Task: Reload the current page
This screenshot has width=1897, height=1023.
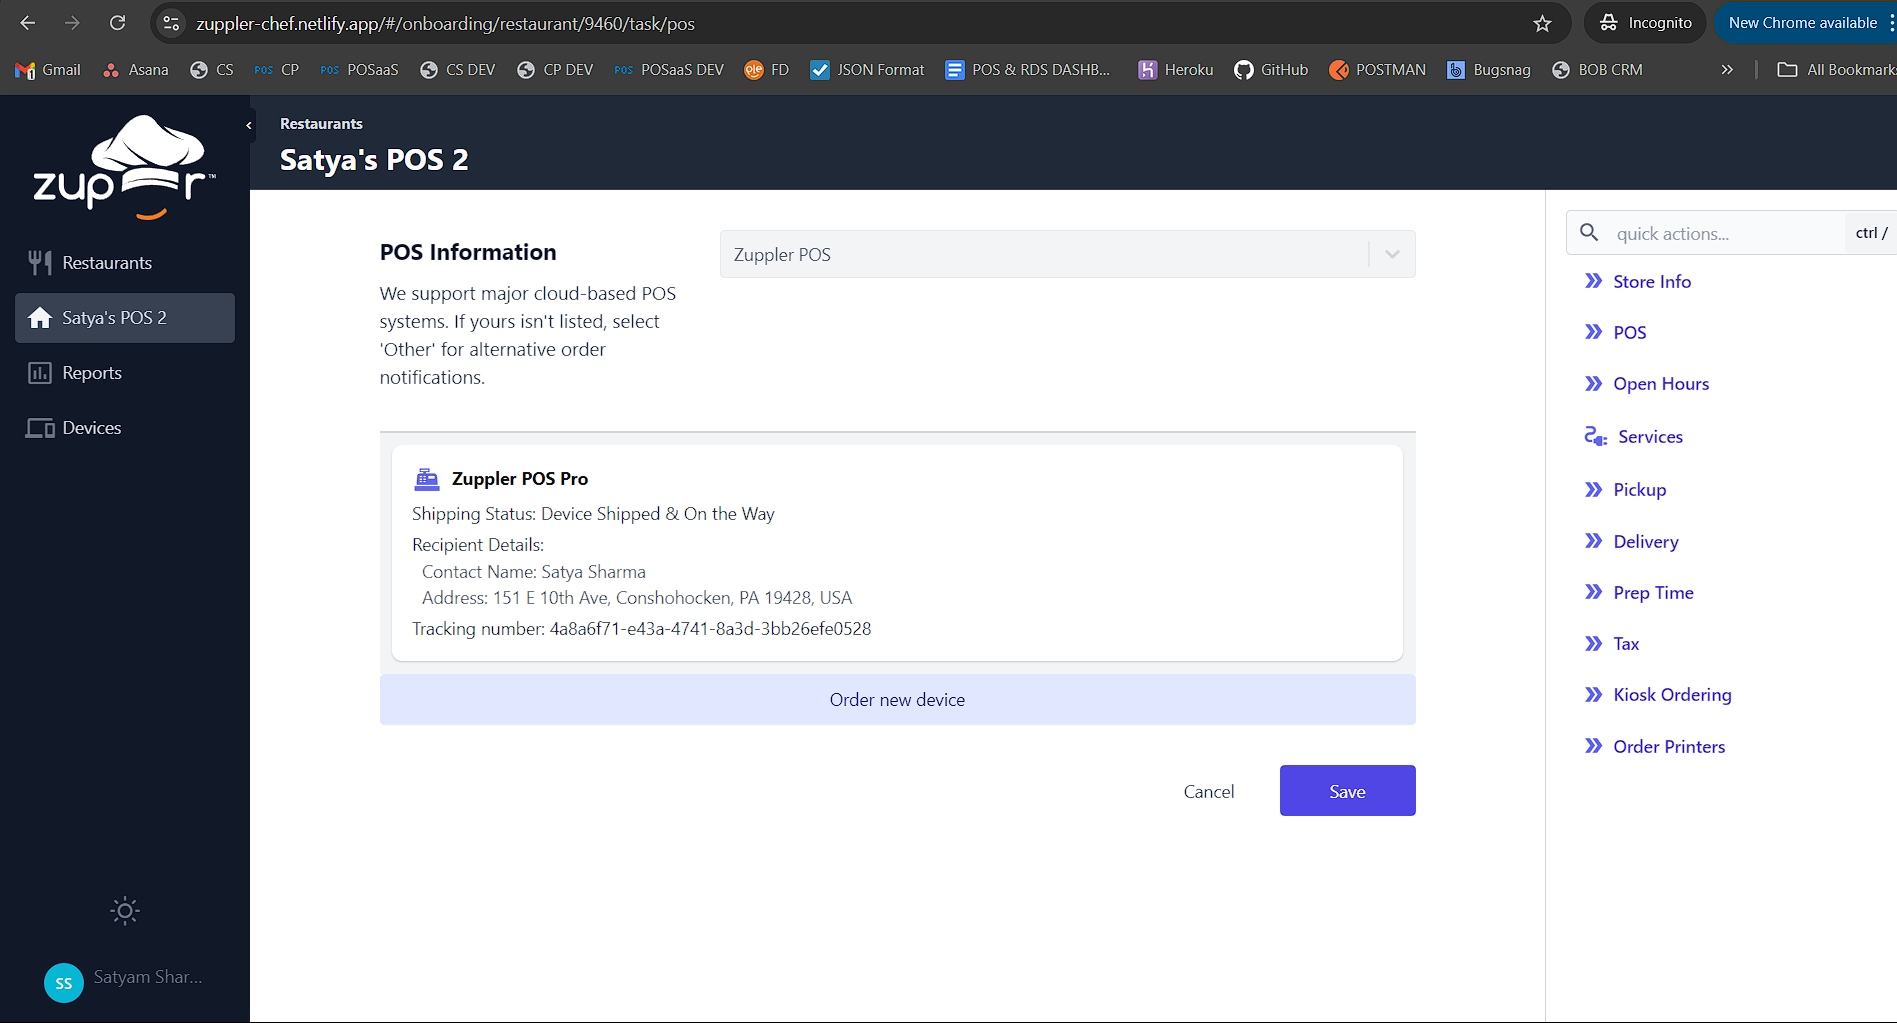Action: click(x=117, y=23)
